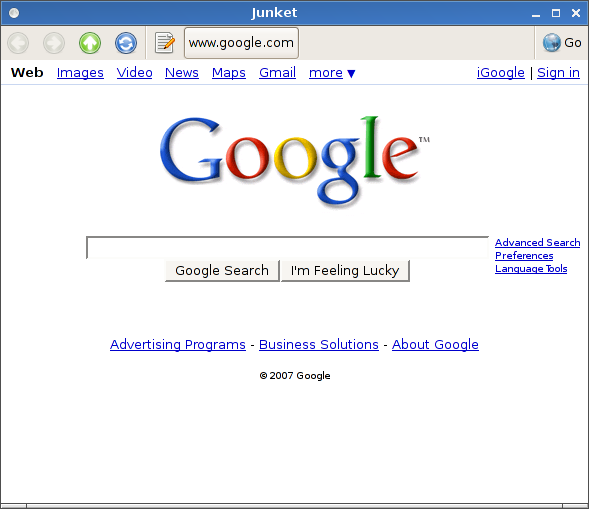Click the back arrow navigation icon
Screen dimensions: 589x509
coord(18,43)
